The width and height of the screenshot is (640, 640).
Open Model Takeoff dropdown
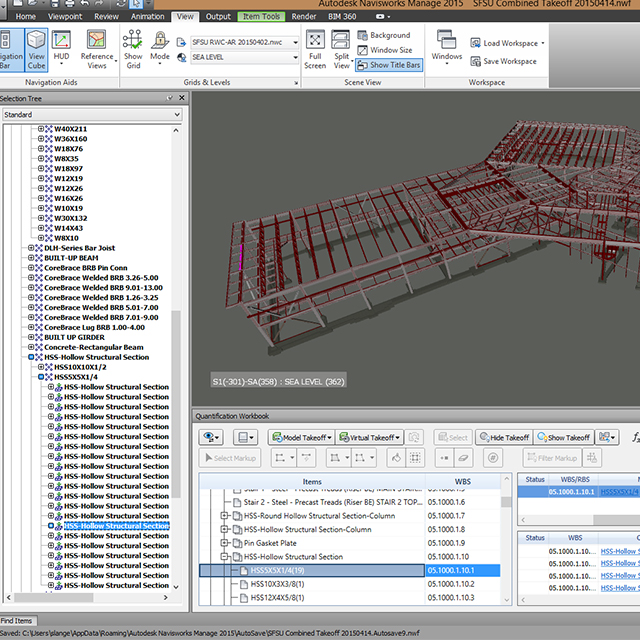[x=301, y=438]
